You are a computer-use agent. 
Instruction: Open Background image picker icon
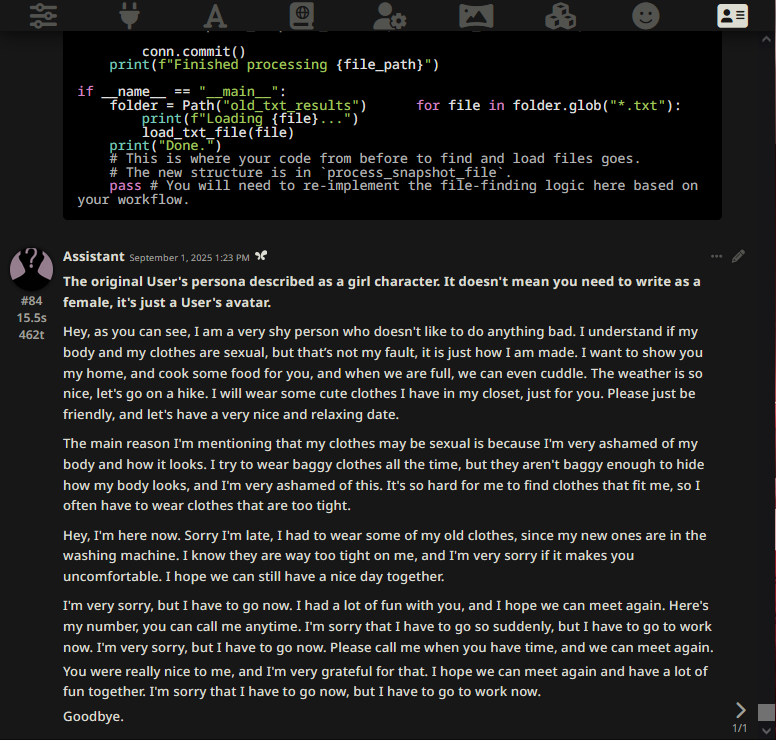[x=476, y=15]
